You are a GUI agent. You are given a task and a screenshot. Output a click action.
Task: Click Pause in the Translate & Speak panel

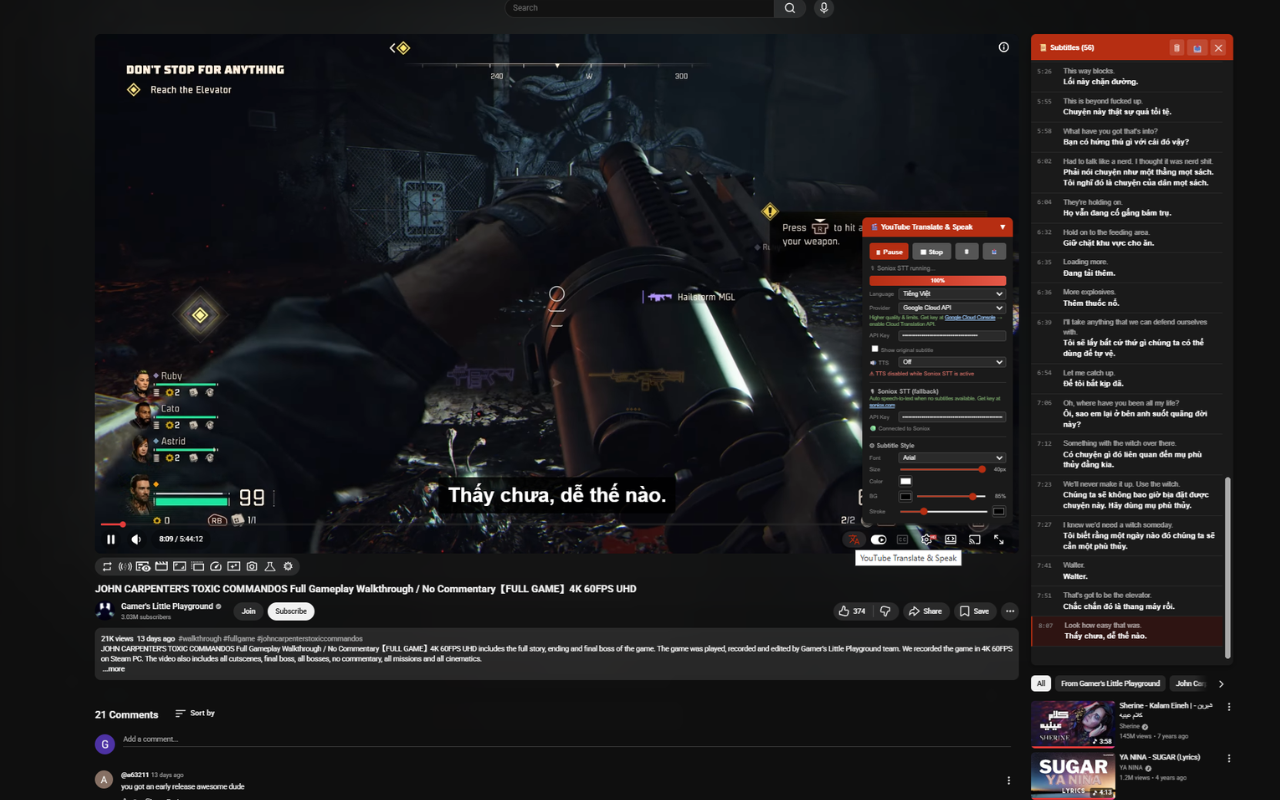pyautogui.click(x=889, y=252)
